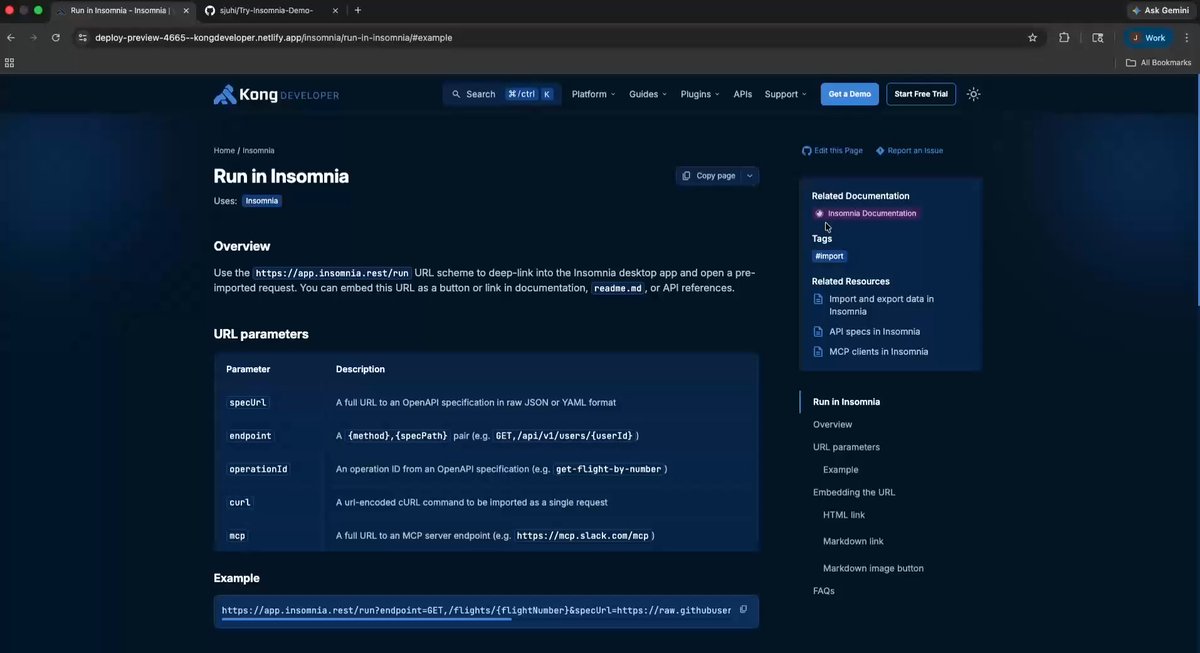Image resolution: width=1200 pixels, height=653 pixels.
Task: Toggle light/dark theme sun icon
Action: point(974,94)
